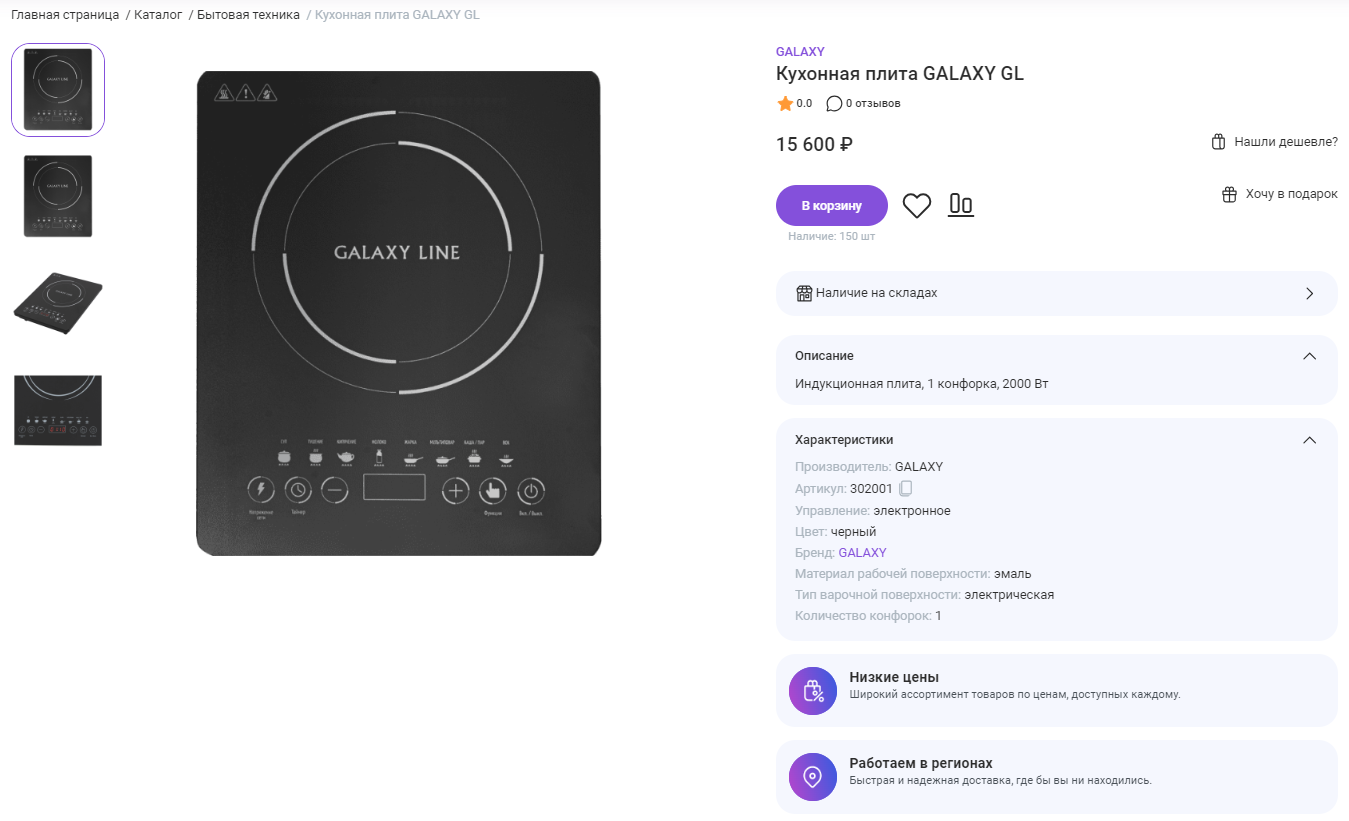Viewport: 1349px width, 821px height.
Task: Select first product thumbnail with purple border
Action: click(x=58, y=90)
